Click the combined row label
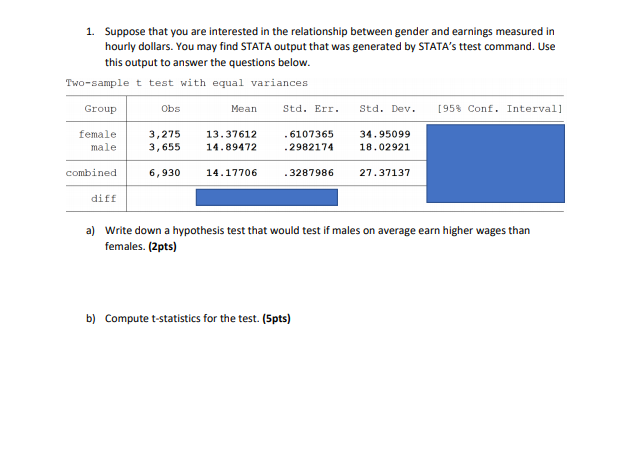Viewport: 628px width, 456px height. pos(91,173)
